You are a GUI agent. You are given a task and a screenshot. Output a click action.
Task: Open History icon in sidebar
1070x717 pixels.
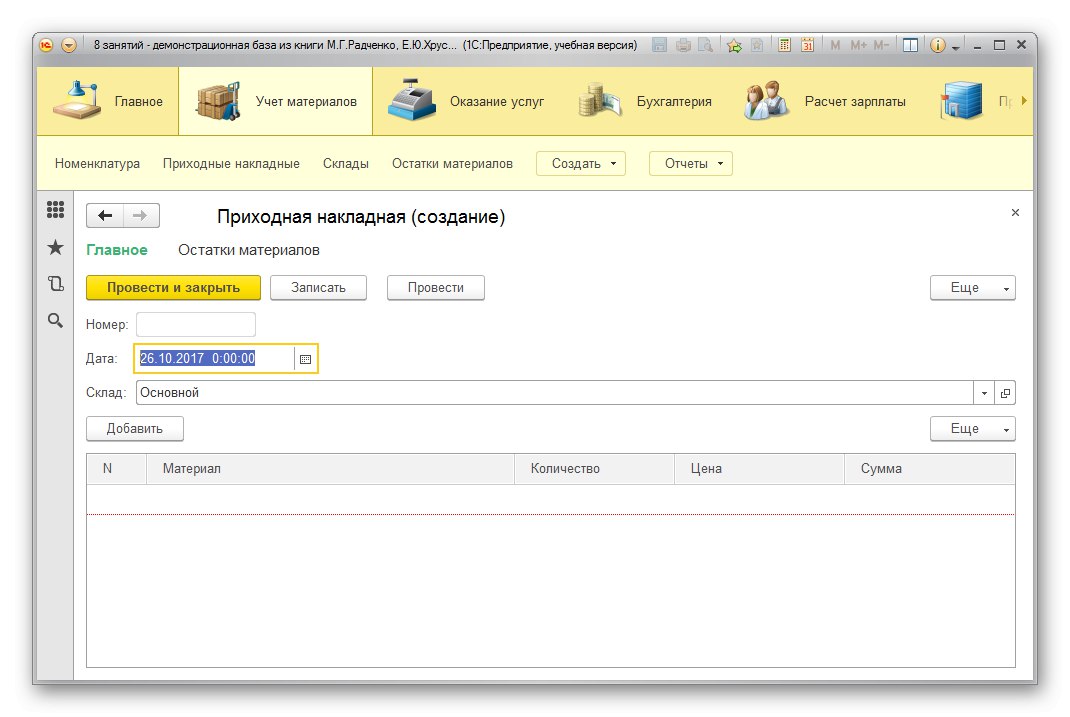click(x=55, y=283)
